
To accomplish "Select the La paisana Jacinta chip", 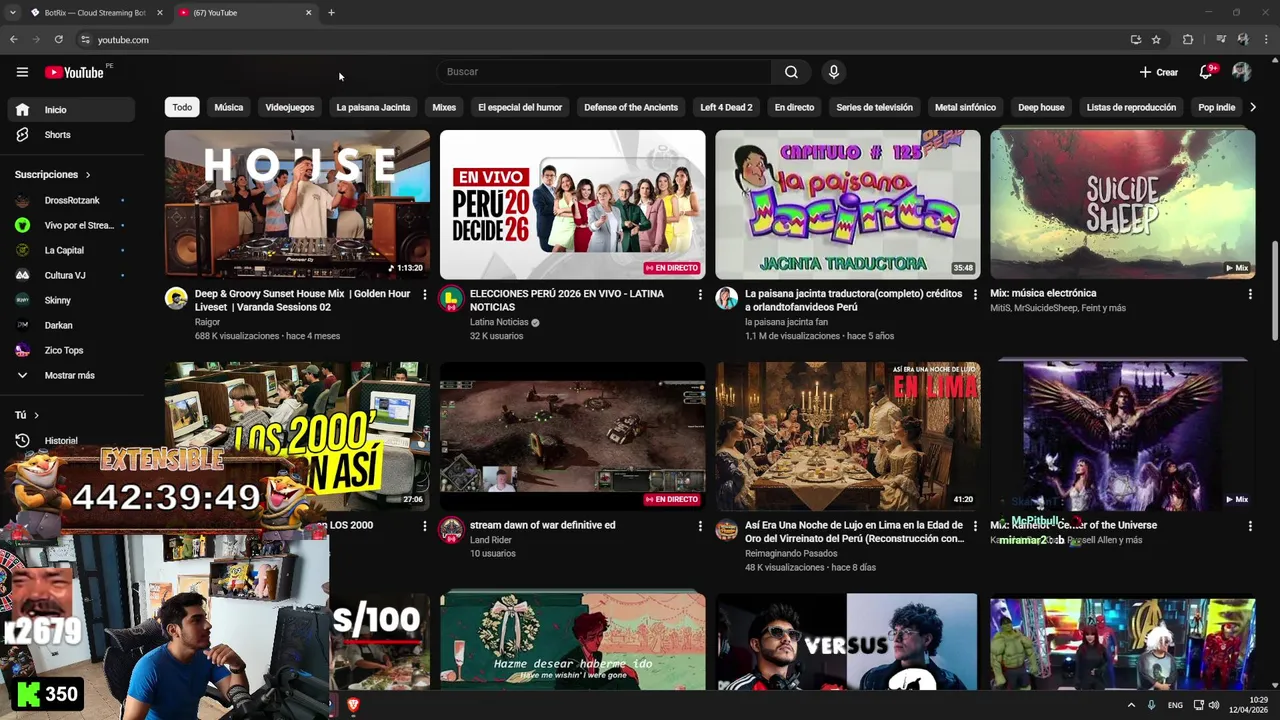I will pyautogui.click(x=373, y=107).
